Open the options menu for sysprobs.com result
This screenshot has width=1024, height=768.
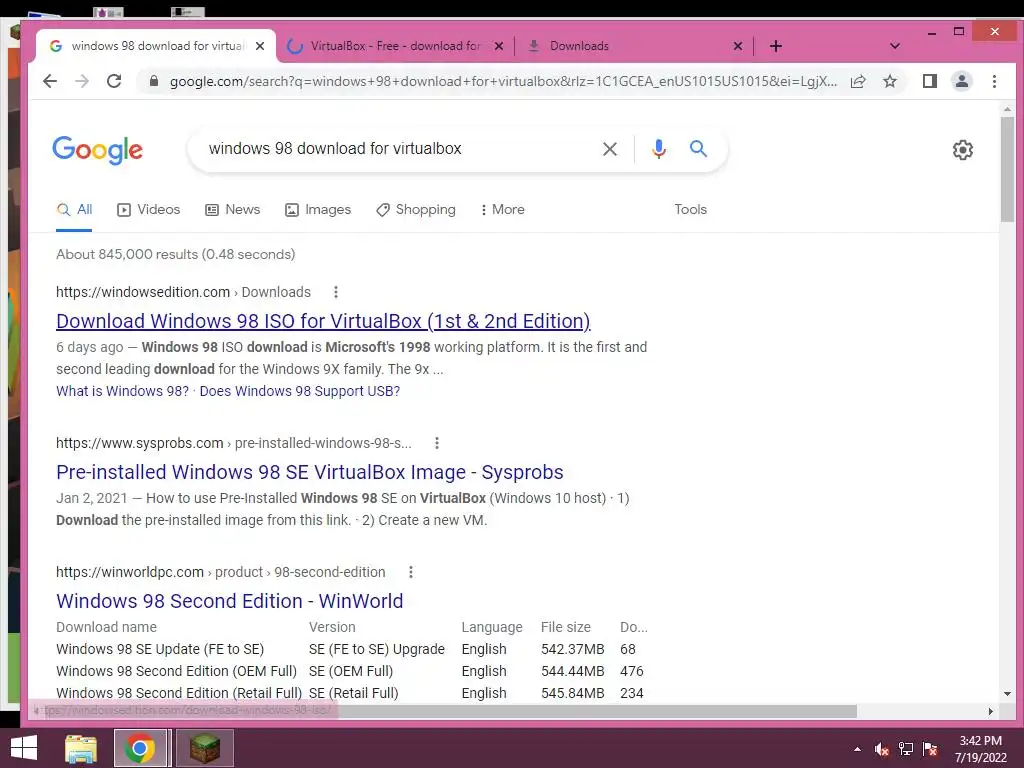pyautogui.click(x=437, y=443)
